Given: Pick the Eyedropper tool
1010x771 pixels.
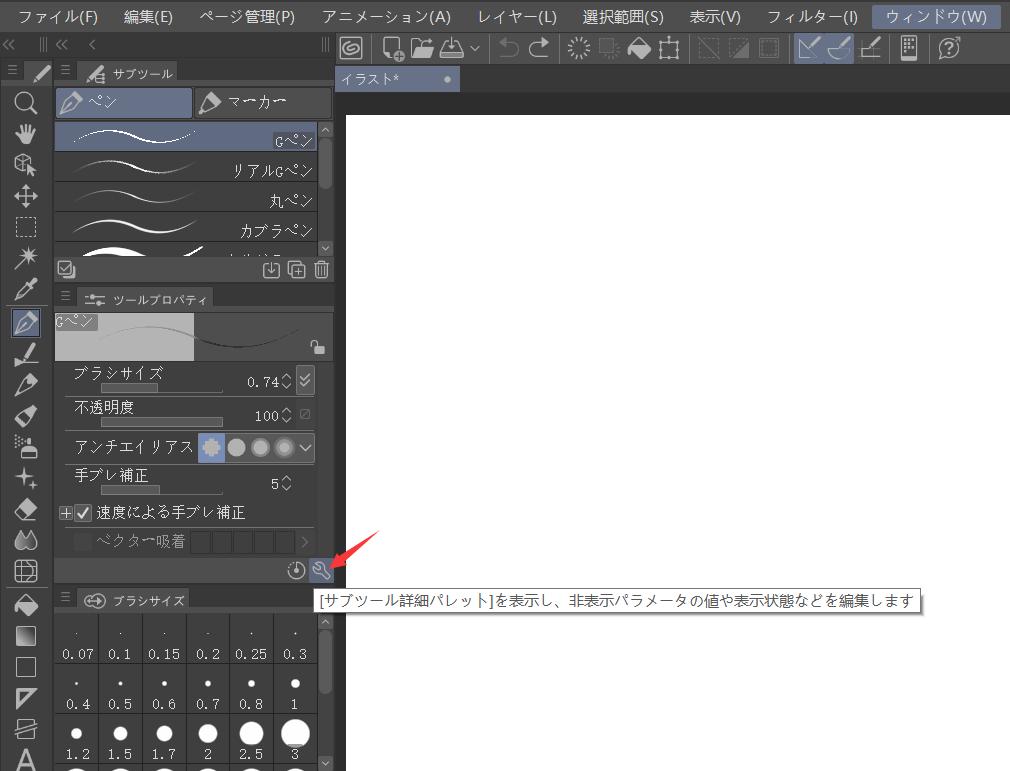Looking at the screenshot, I should pos(26,290).
